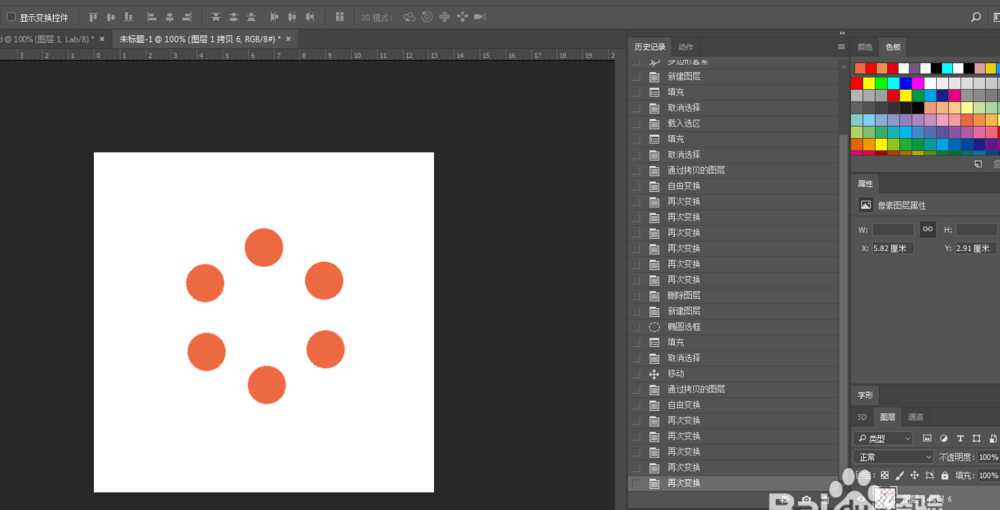Open the layer filter 类型 dropdown
This screenshot has height=510, width=1000.
[x=884, y=438]
